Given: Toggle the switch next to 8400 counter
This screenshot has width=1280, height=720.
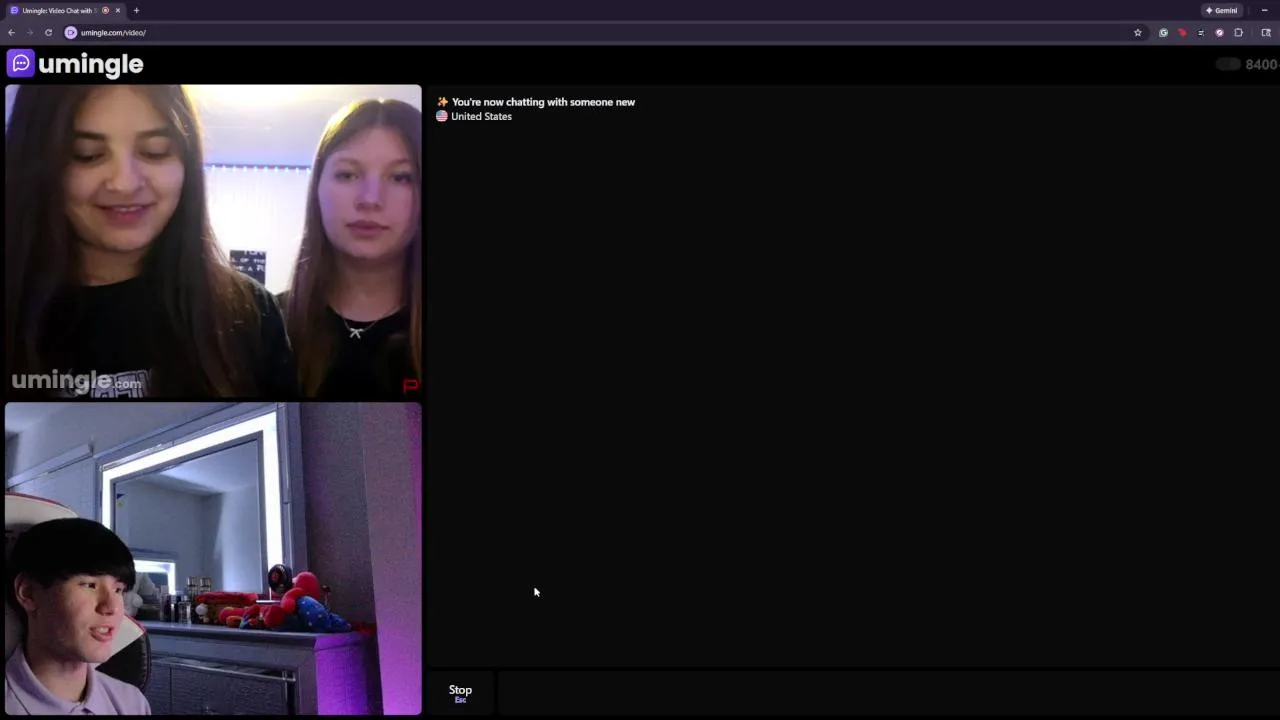Looking at the screenshot, I should tap(1228, 64).
